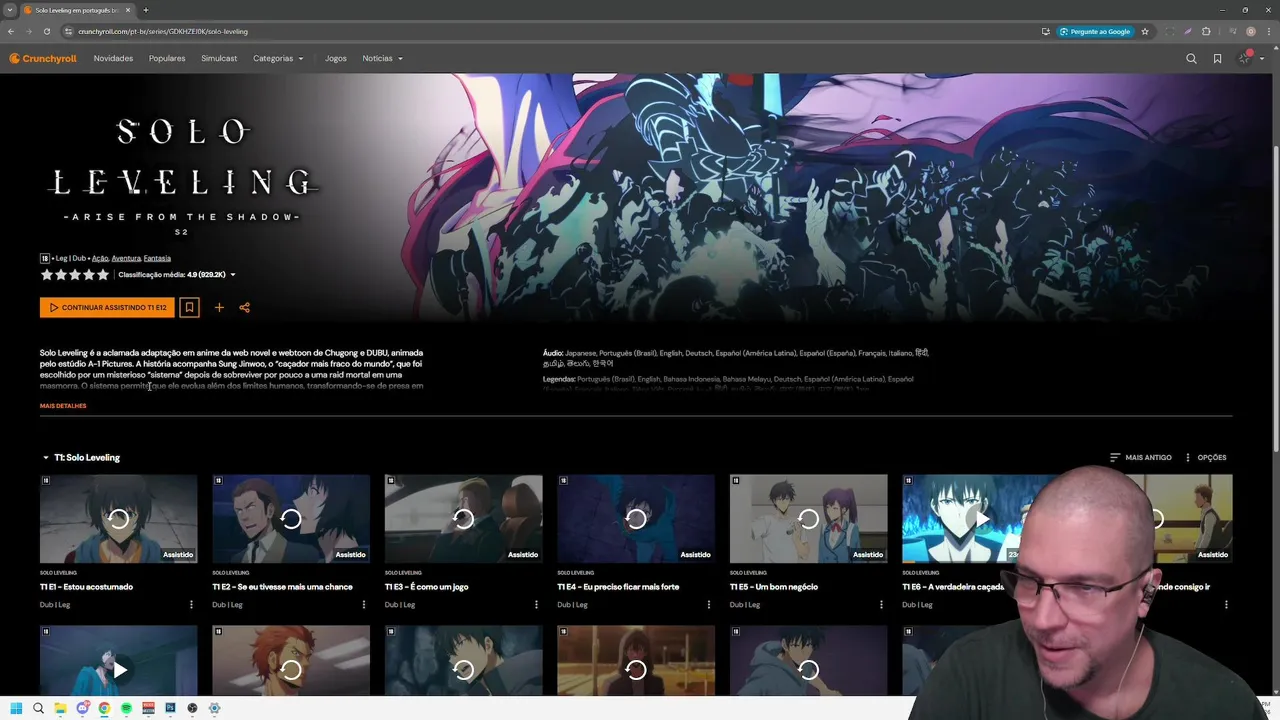Click the Fantasia genre link
1280x720 pixels.
157,258
